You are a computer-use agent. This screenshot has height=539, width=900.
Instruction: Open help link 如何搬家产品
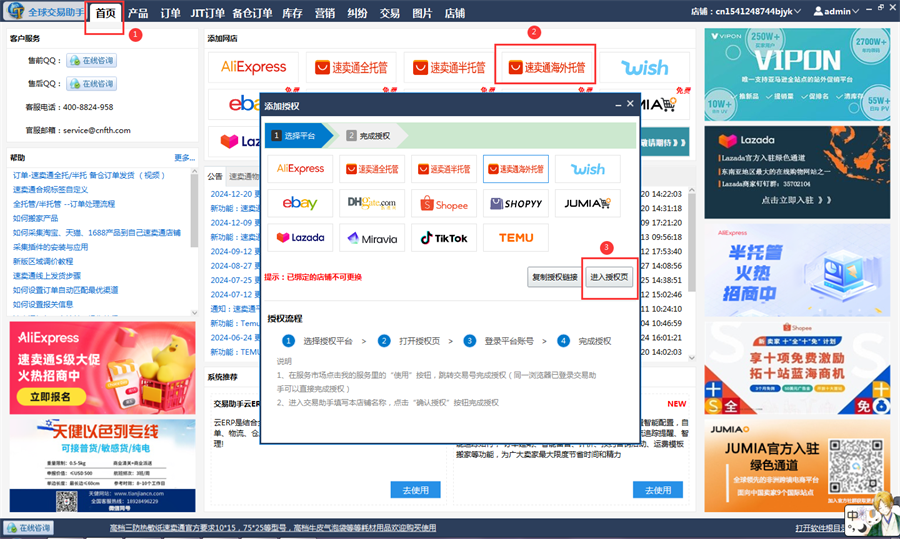(x=36, y=218)
